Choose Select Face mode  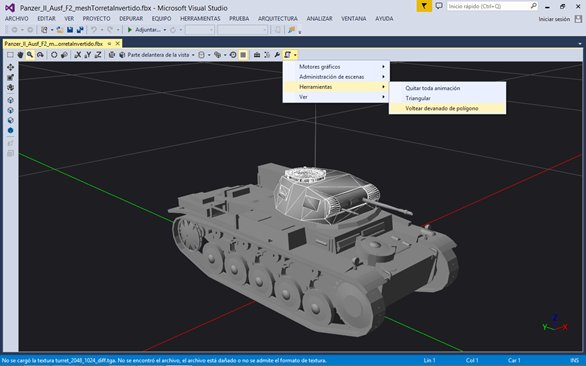(x=10, y=120)
